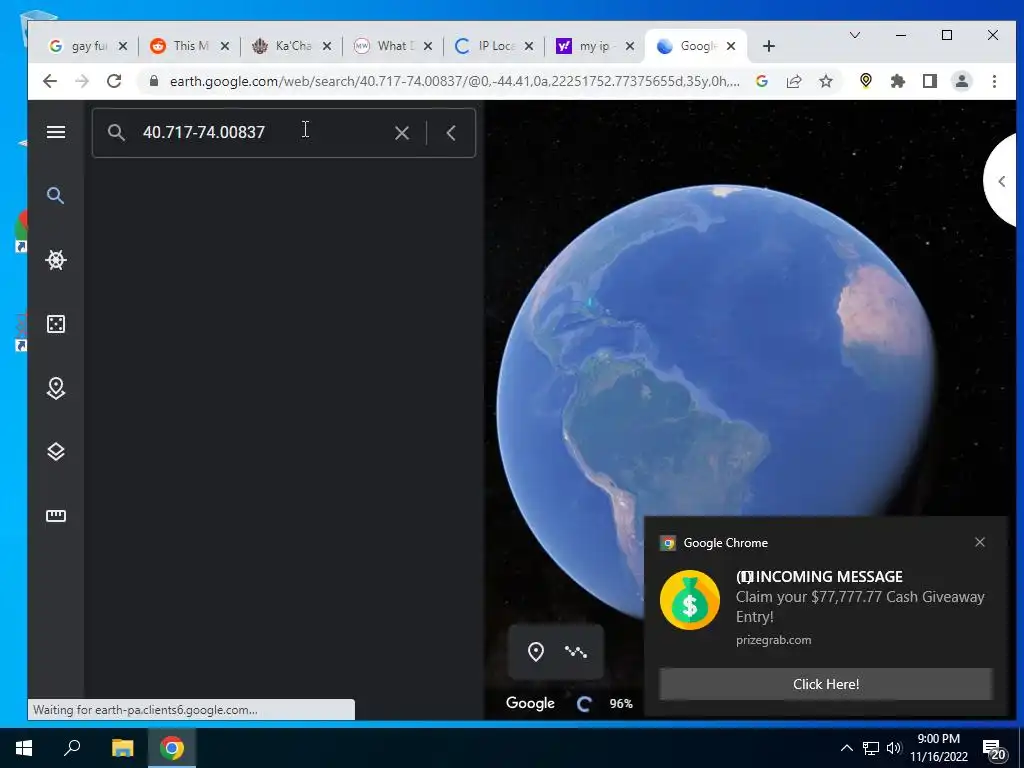Screen dimensions: 1024x768
Task: Open Chrome profile avatar
Action: [x=962, y=81]
